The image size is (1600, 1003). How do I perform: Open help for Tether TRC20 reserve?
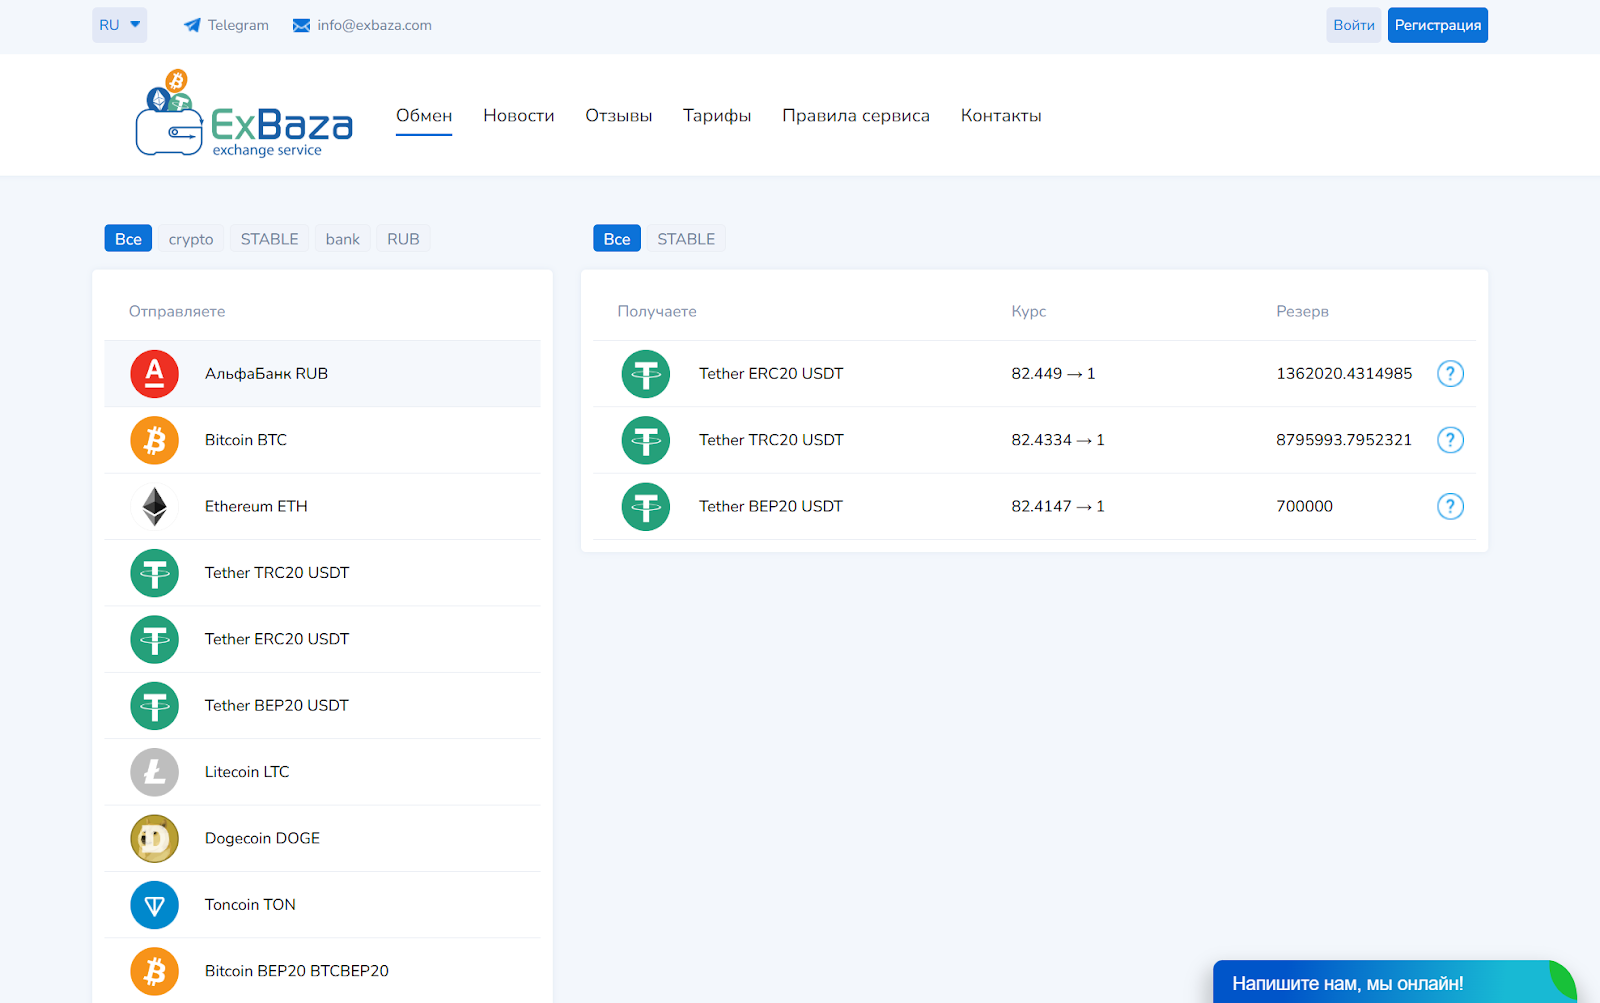[x=1450, y=440]
